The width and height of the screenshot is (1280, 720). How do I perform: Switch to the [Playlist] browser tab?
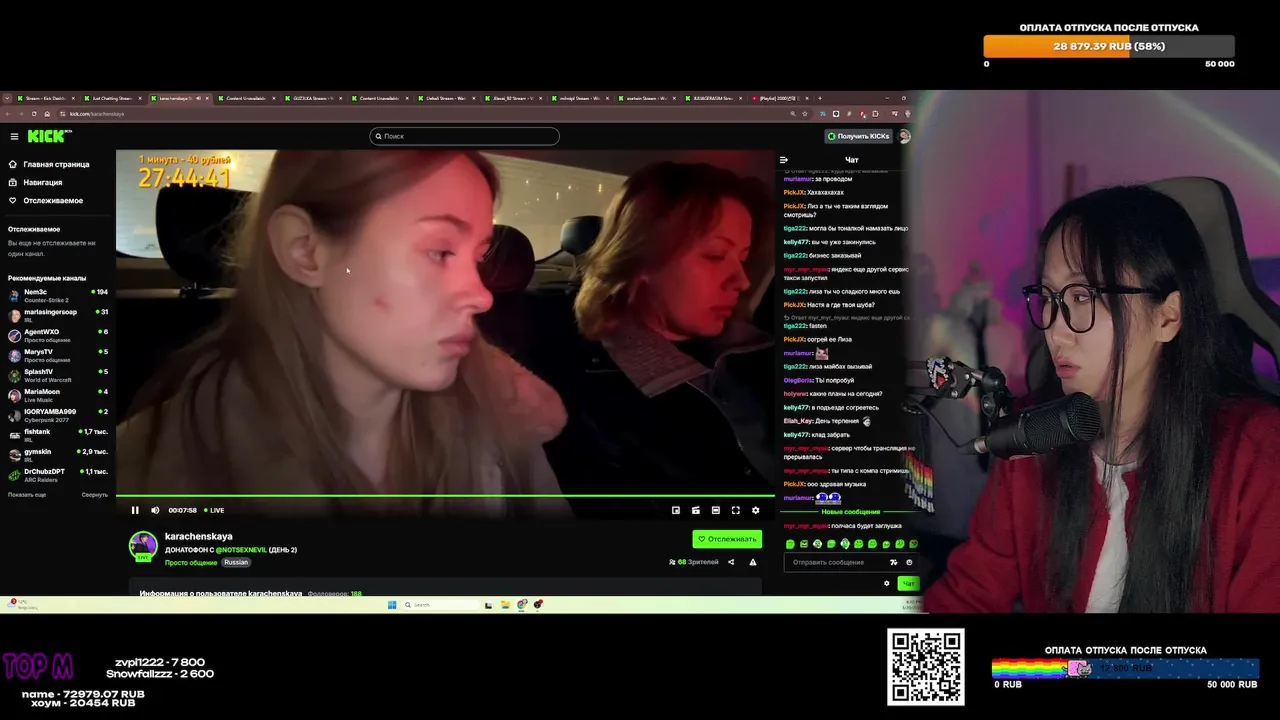780,98
